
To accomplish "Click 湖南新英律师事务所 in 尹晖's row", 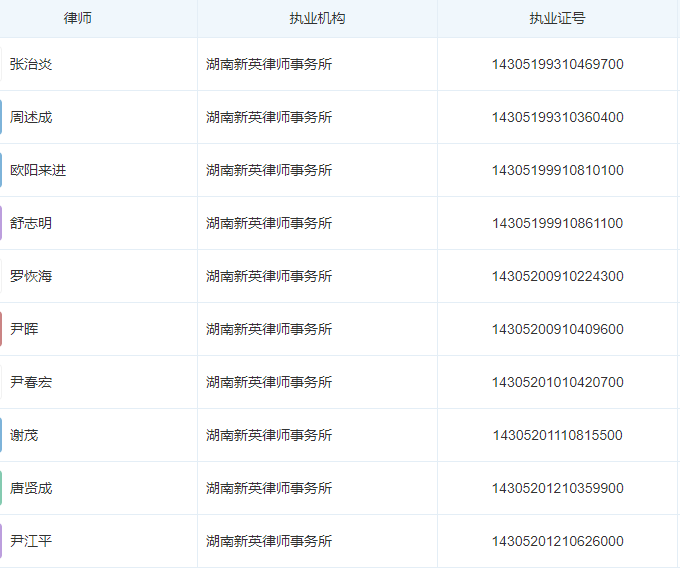I will click(x=269, y=329).
